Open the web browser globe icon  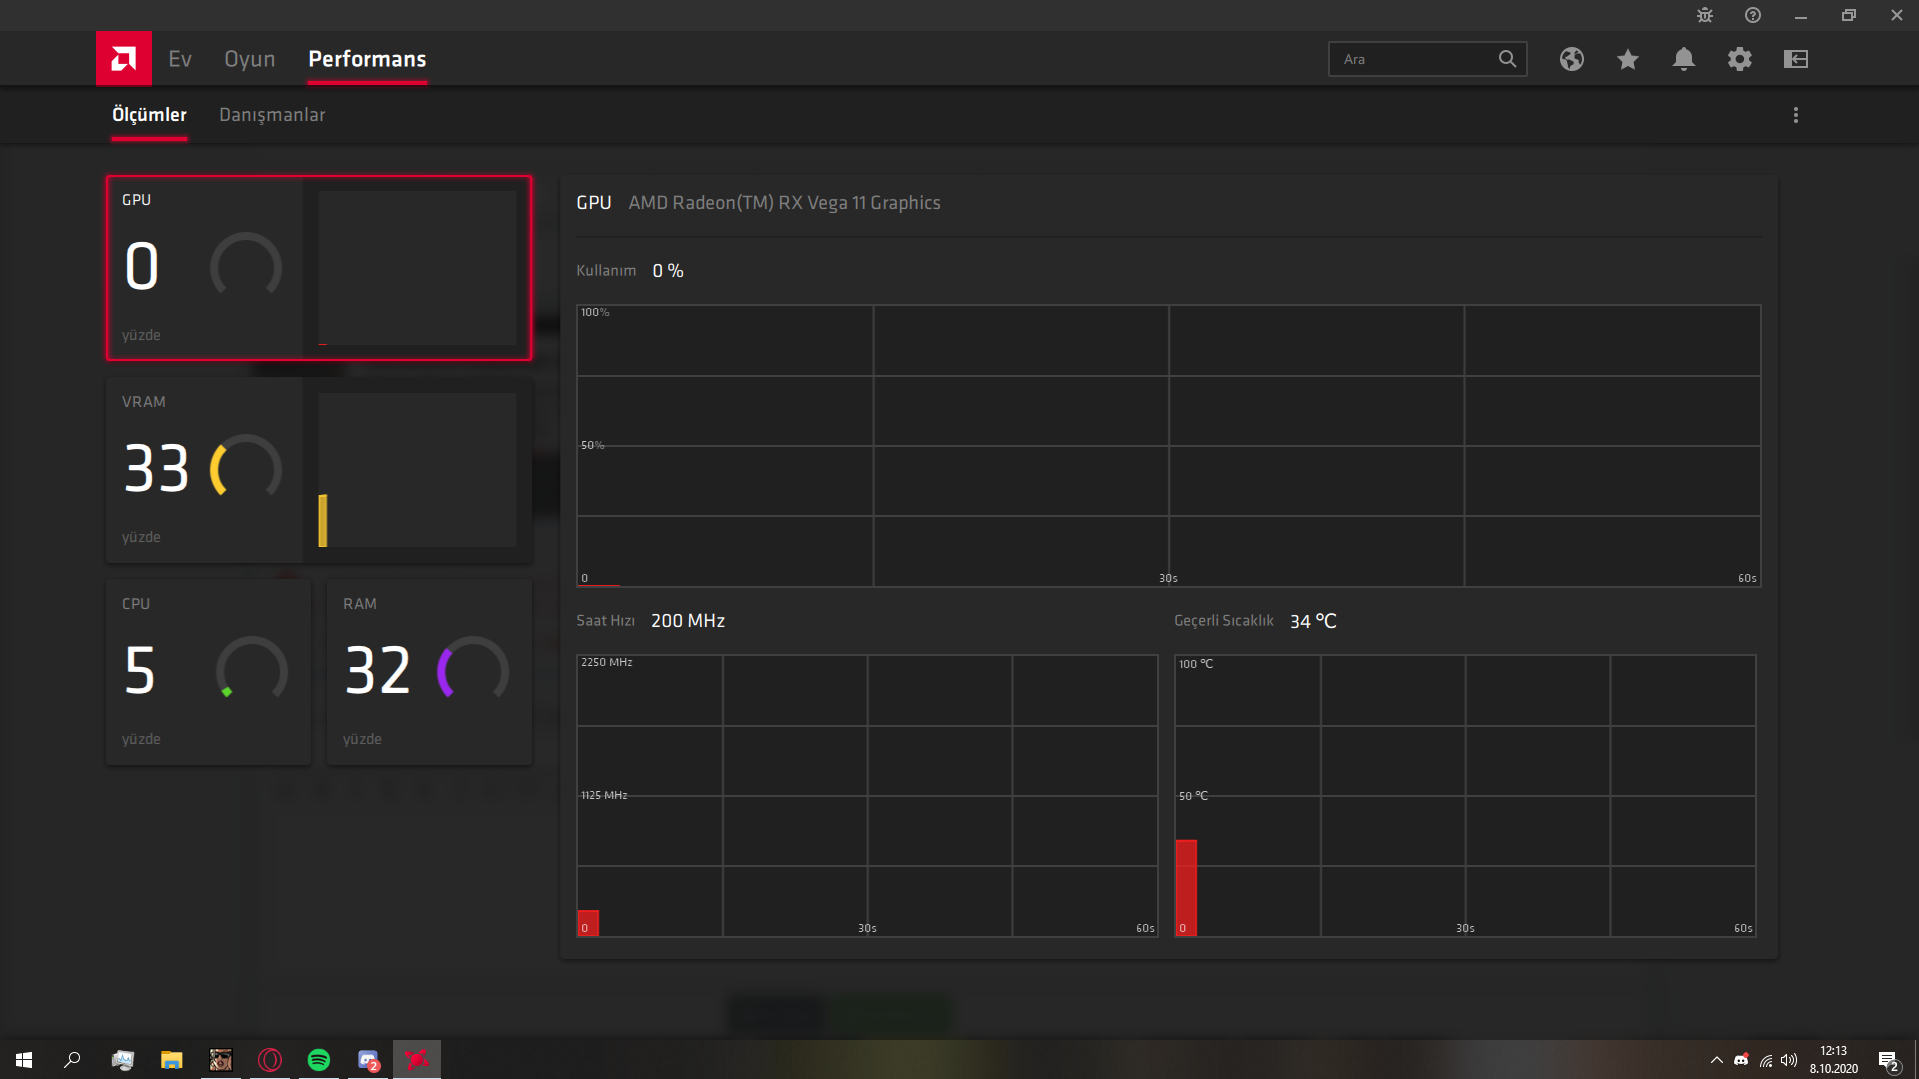click(1572, 59)
